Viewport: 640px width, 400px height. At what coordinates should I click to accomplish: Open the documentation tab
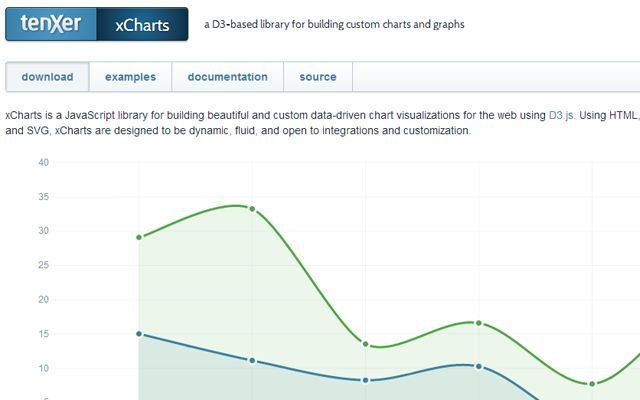tap(227, 77)
